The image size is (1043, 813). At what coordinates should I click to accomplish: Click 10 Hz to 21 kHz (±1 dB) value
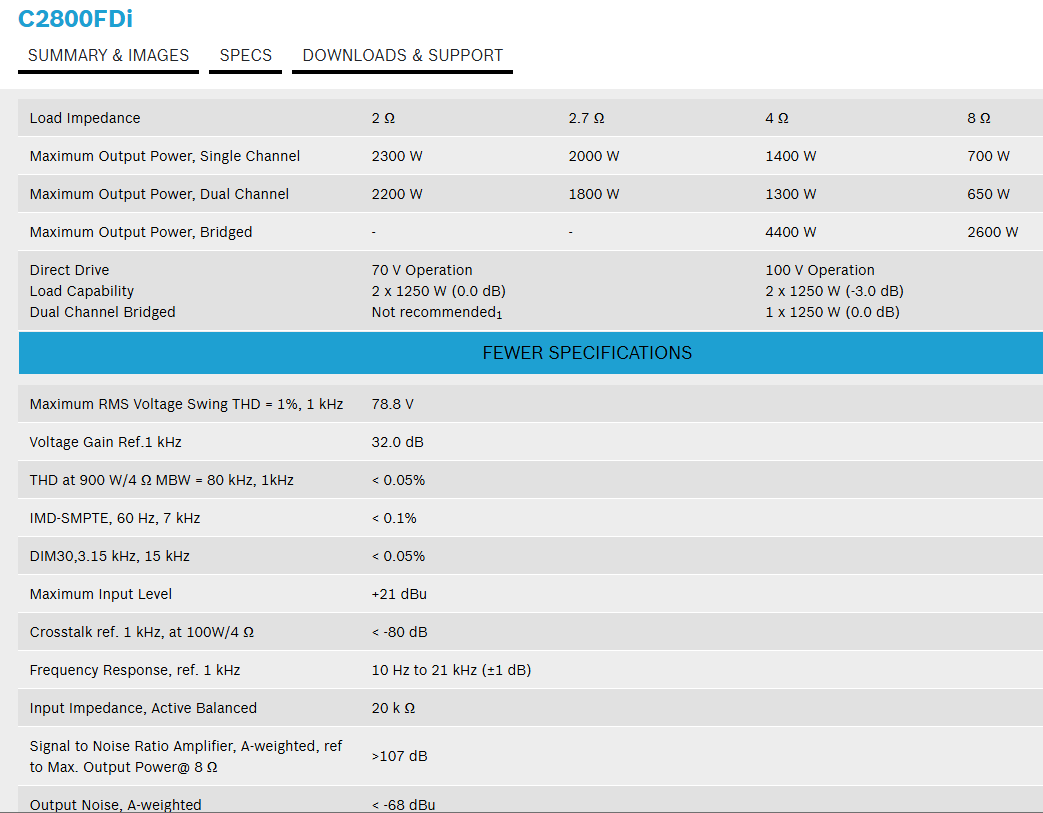coord(451,669)
